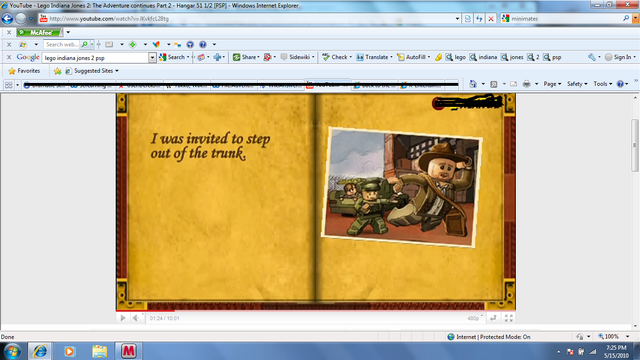Open the Page menu
640x360 pixels.
coord(552,84)
